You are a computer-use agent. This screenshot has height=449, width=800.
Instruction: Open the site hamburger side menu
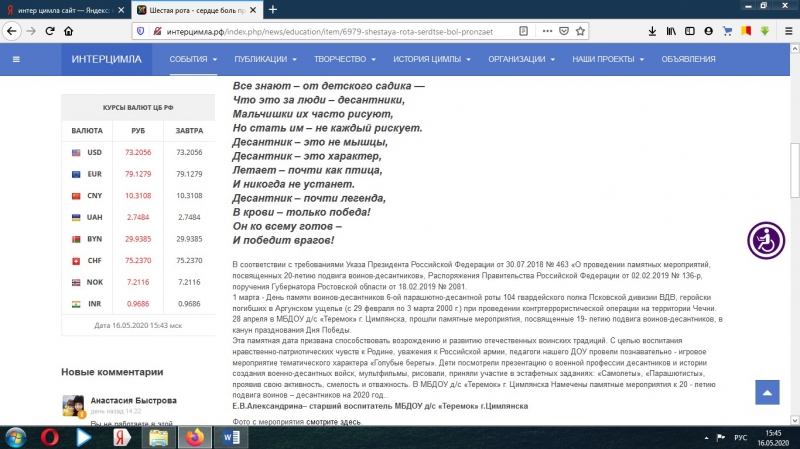tap(16, 59)
